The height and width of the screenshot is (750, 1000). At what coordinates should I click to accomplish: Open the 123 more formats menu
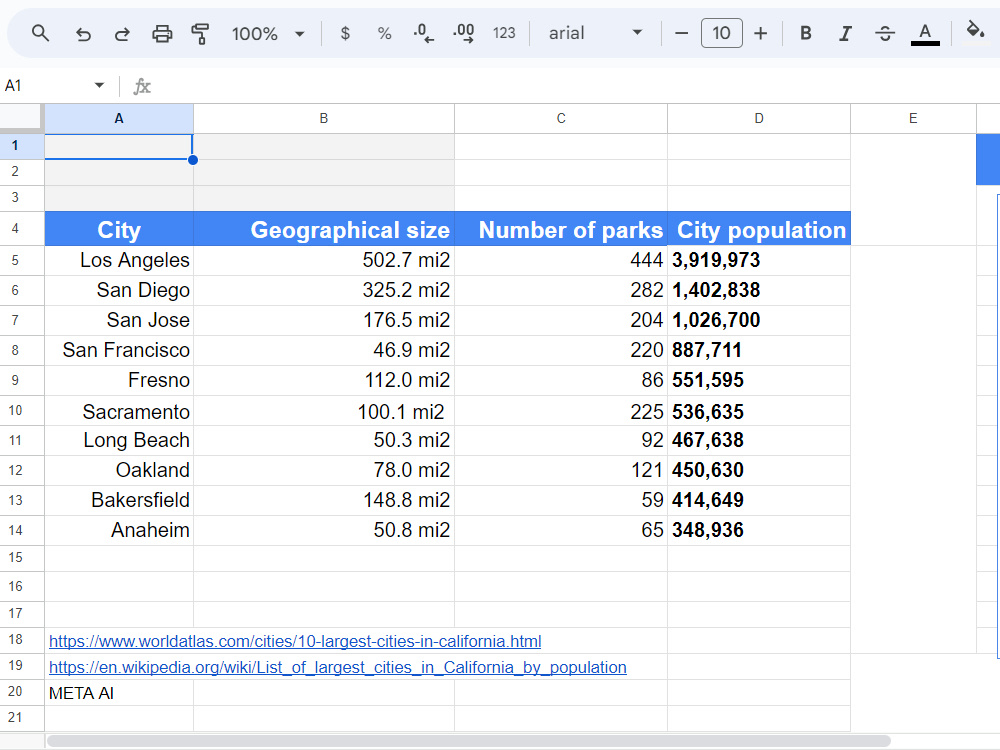tap(504, 33)
